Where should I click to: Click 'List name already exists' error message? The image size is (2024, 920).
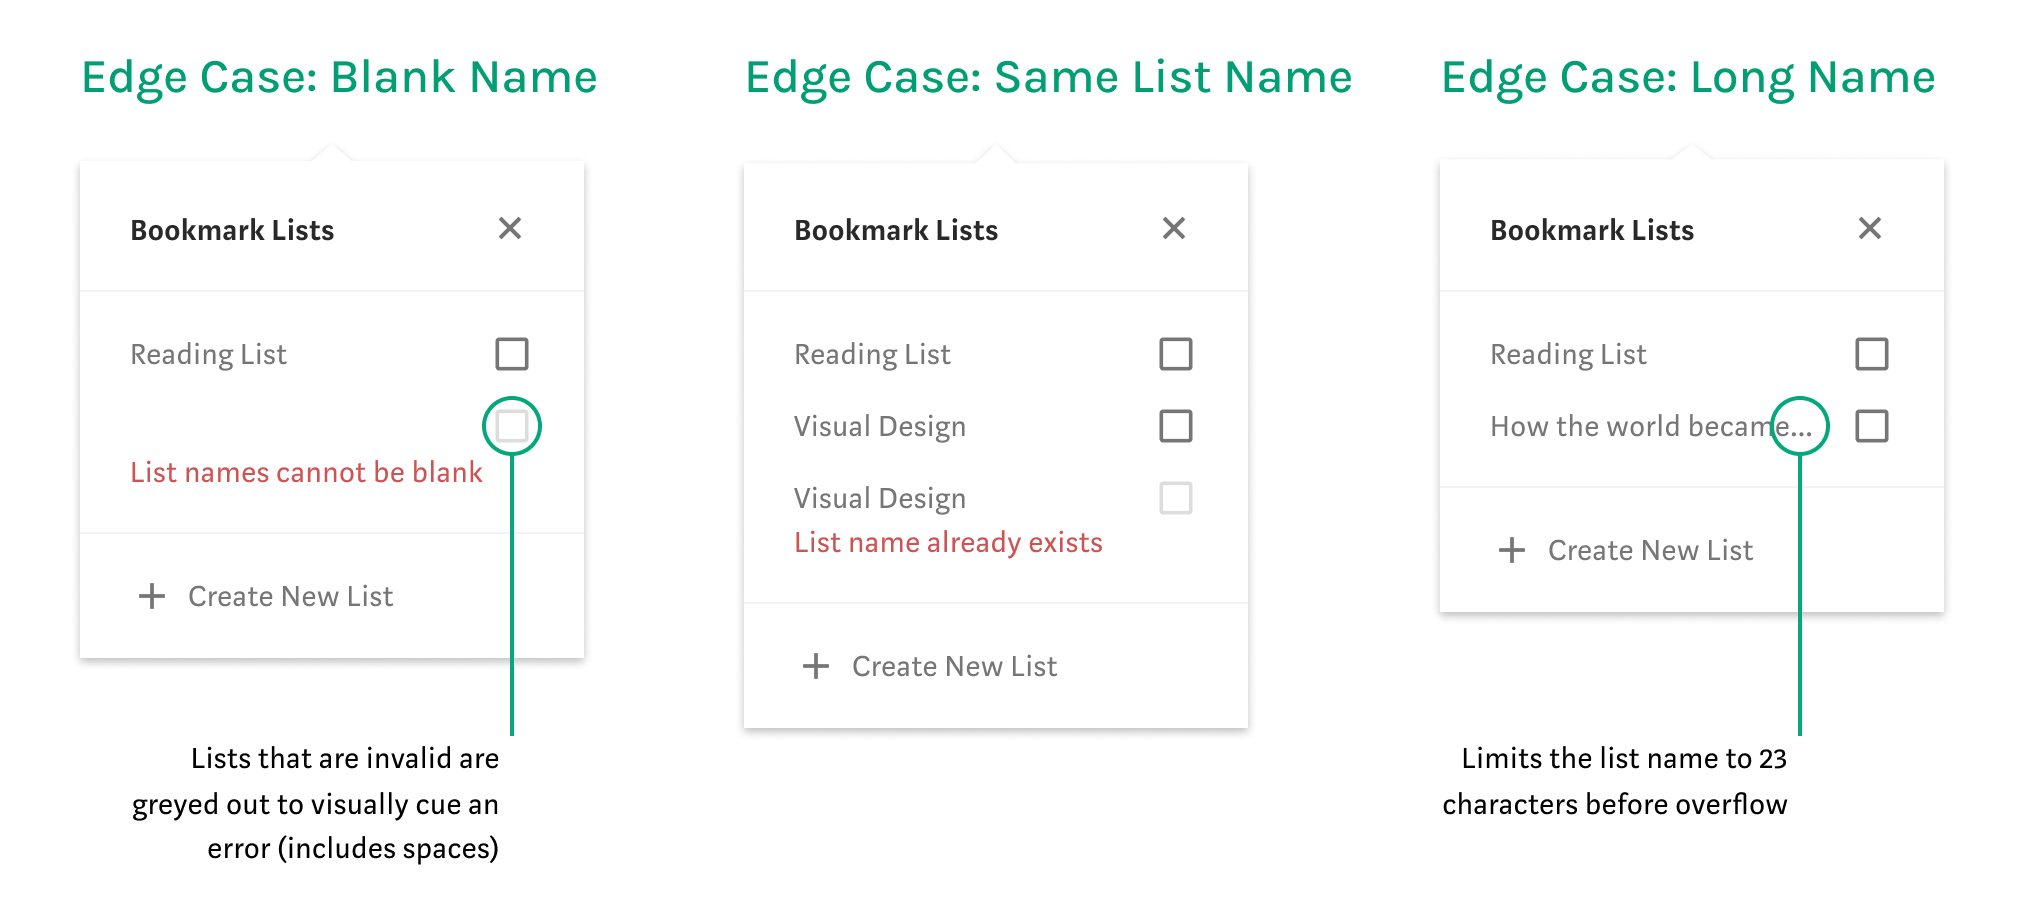(x=948, y=542)
